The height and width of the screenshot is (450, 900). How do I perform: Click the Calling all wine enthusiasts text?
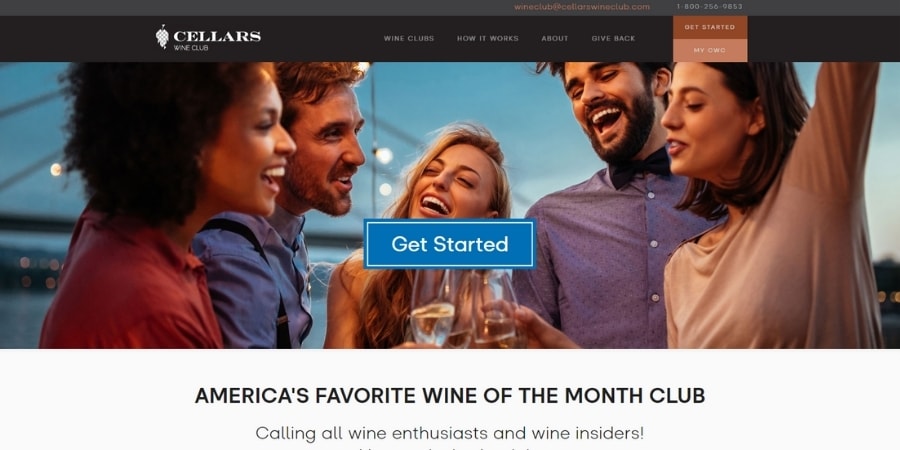pos(450,433)
